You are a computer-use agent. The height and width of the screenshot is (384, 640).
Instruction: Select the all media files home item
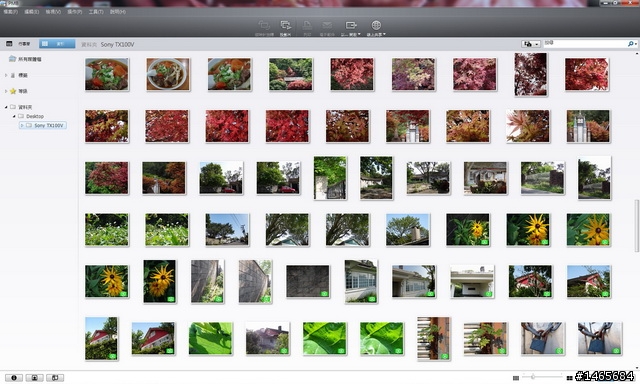(x=25, y=59)
